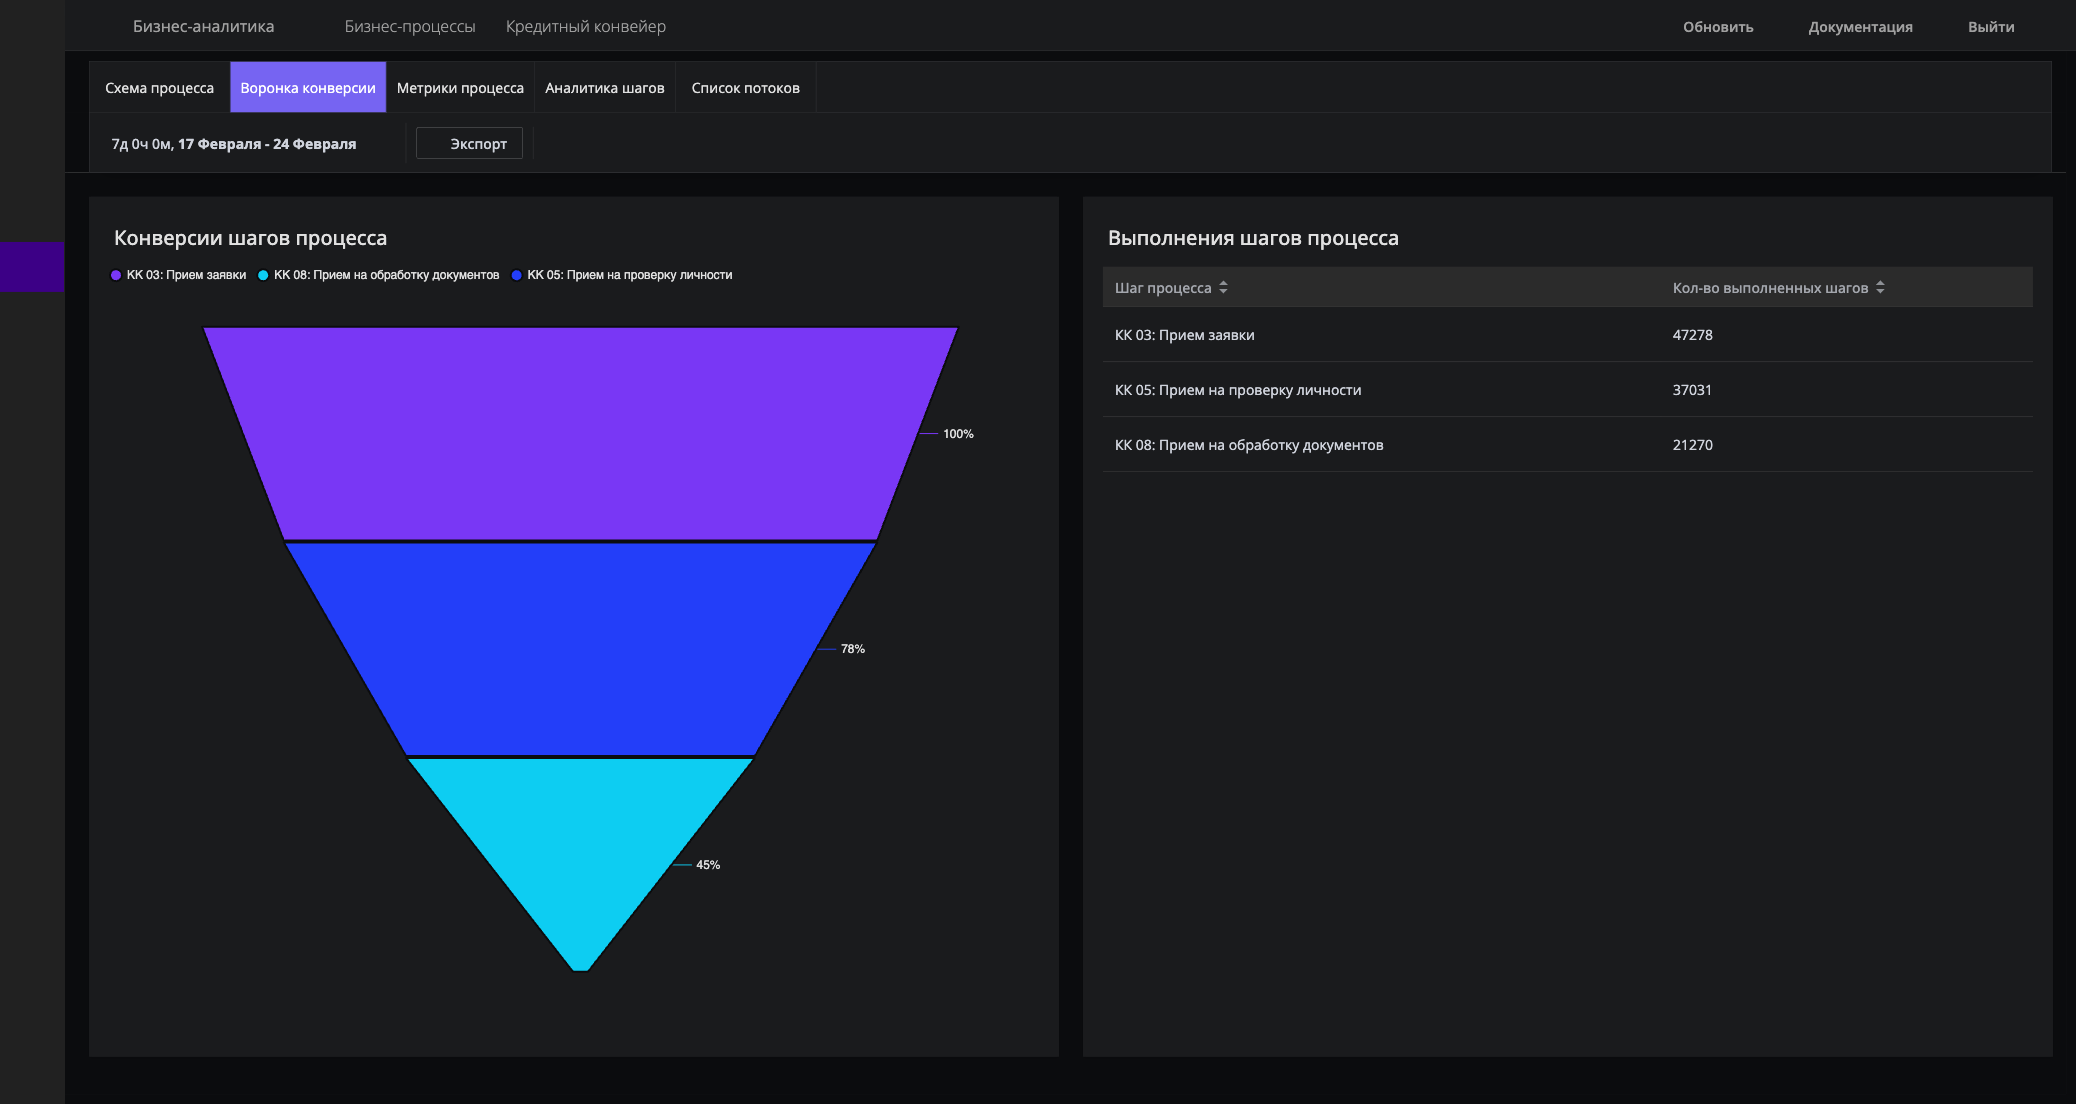Click the purple 100% funnel segment

click(580, 433)
